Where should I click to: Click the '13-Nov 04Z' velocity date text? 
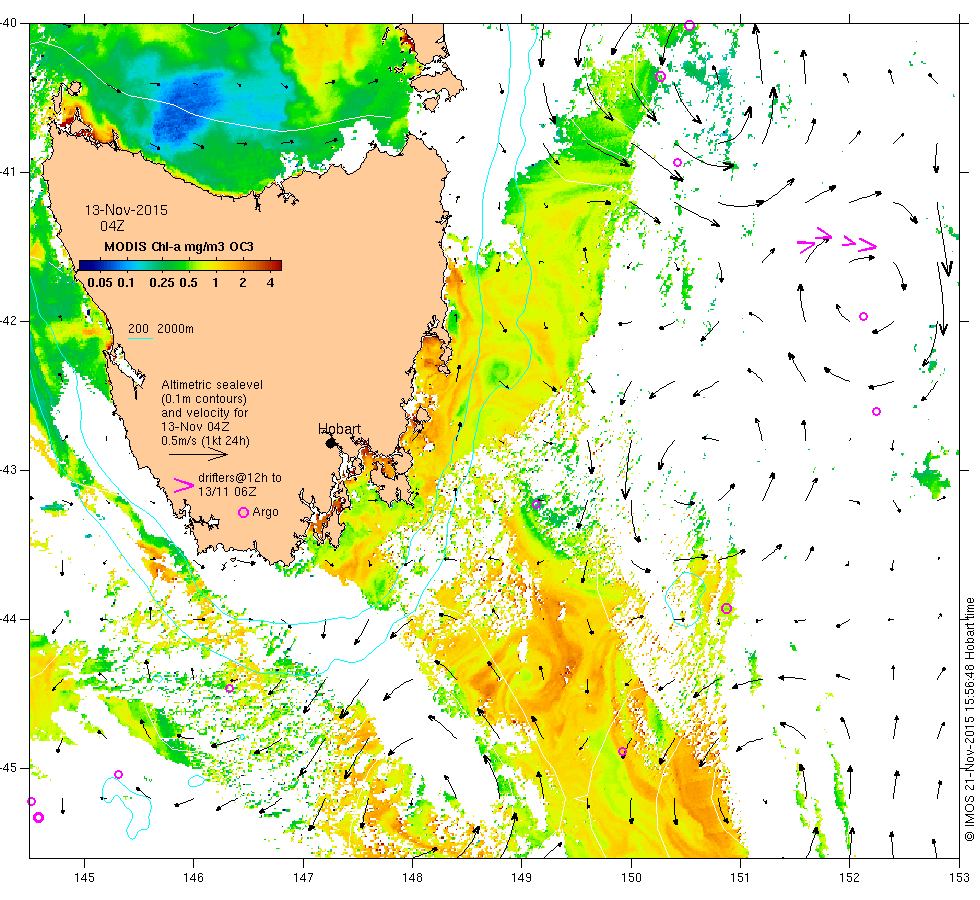coord(195,427)
